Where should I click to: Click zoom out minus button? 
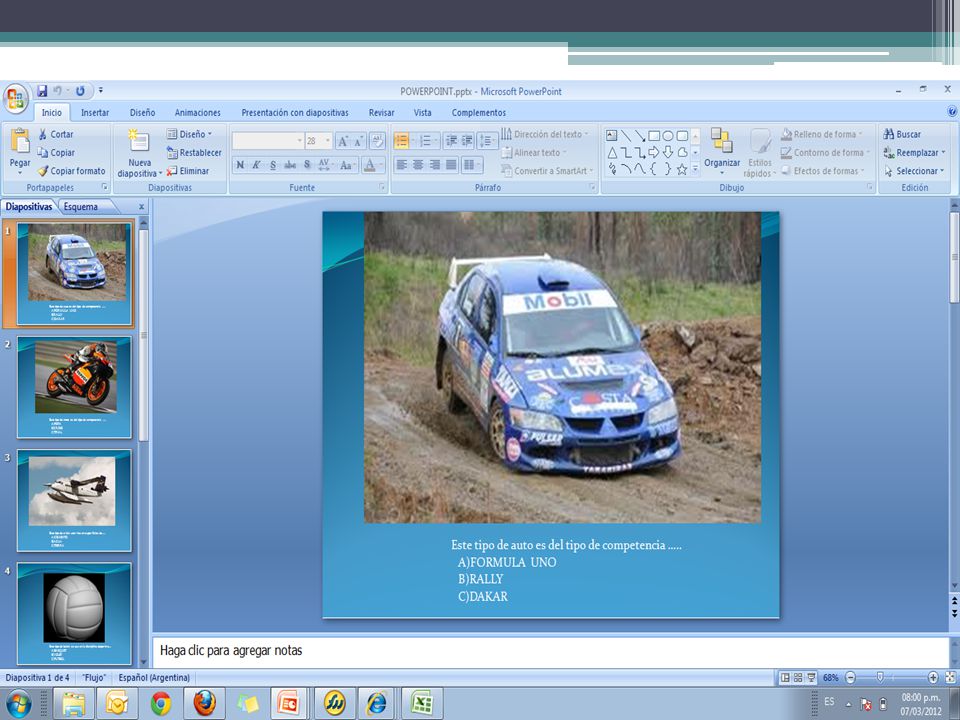[x=850, y=678]
